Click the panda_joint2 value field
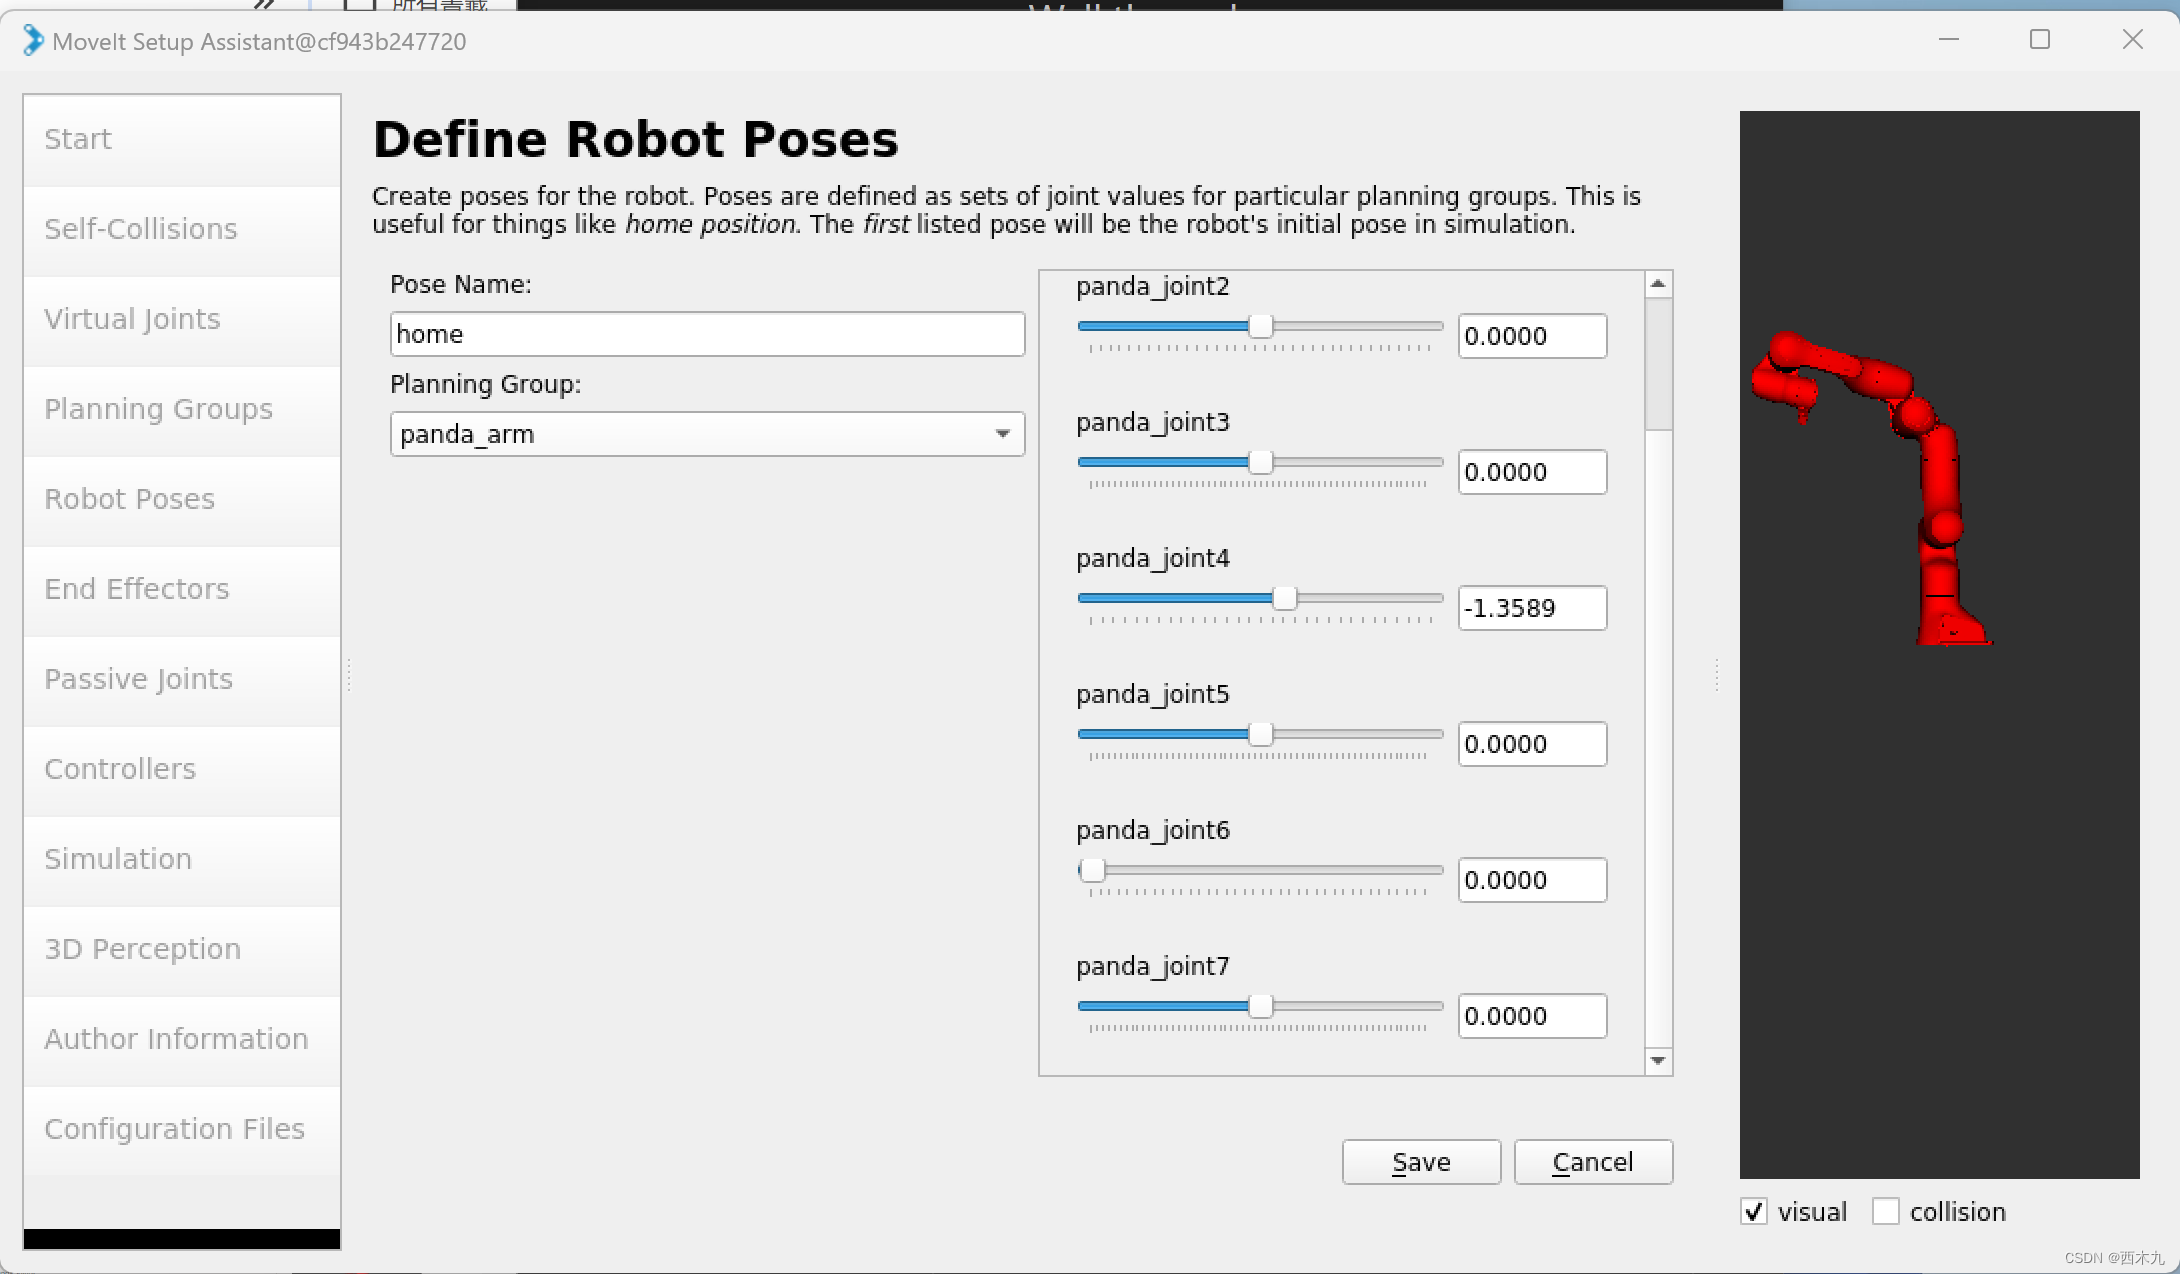The height and width of the screenshot is (1274, 2180). (x=1532, y=336)
